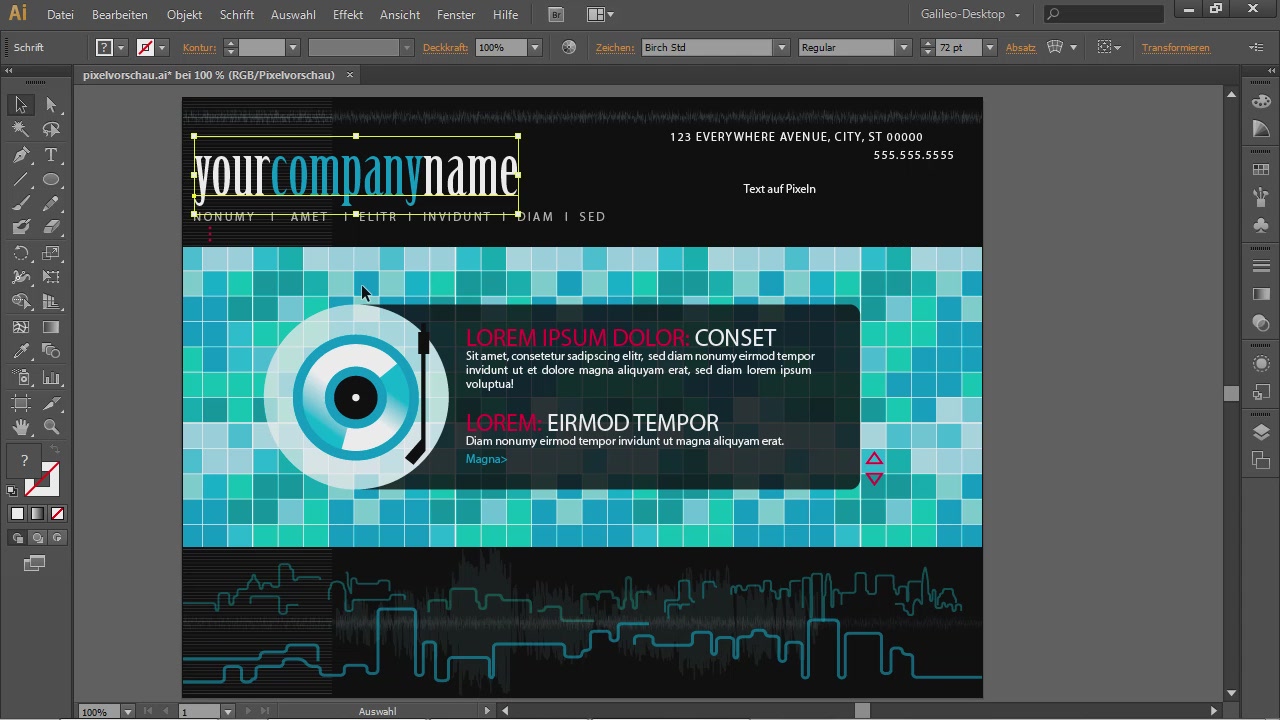The image size is (1280, 720).
Task: Select the Mesh tool
Action: 21,327
